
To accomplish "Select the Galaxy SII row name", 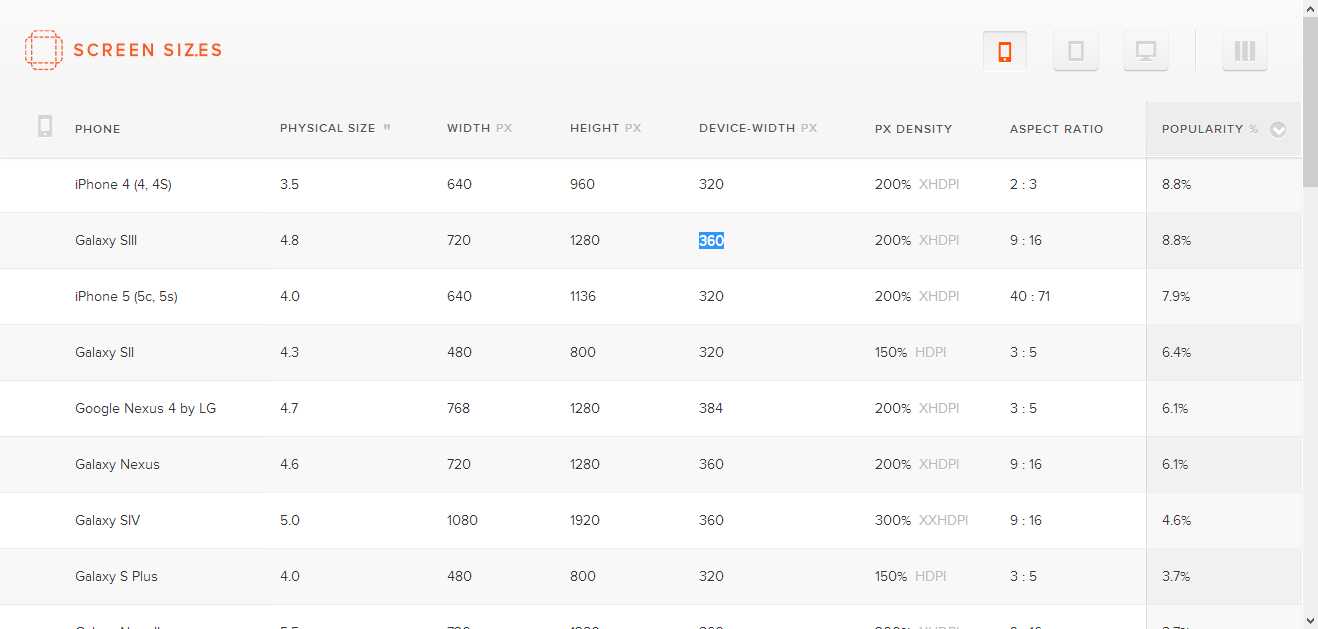I will 104,352.
